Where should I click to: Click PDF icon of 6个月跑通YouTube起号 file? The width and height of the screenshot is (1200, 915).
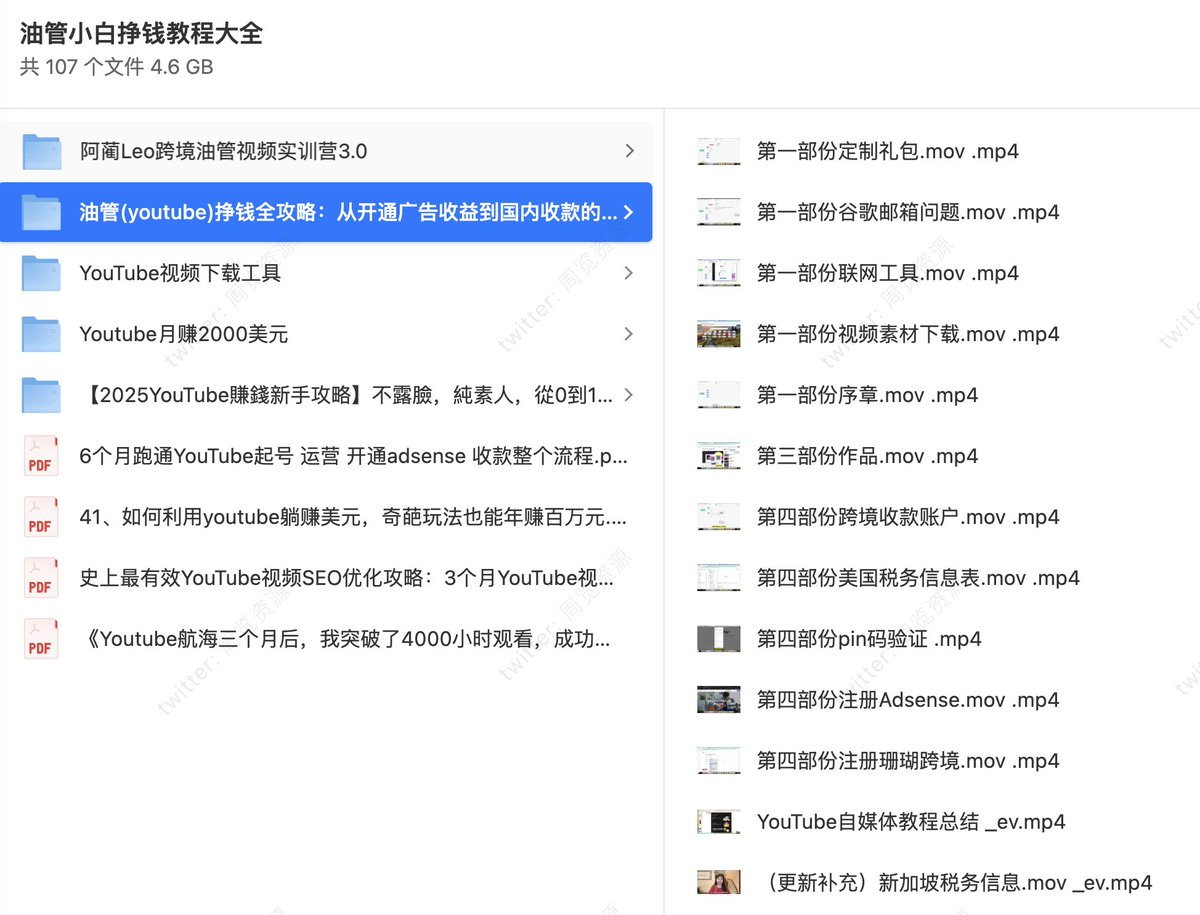tap(41, 456)
